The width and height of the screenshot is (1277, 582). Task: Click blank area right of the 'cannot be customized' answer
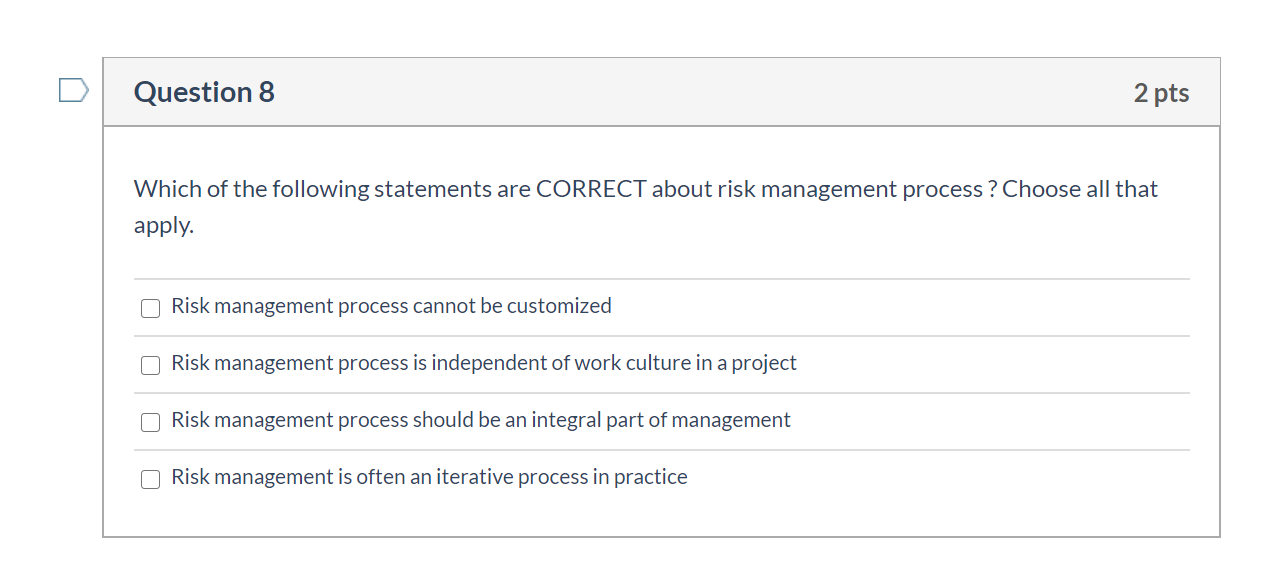click(900, 307)
